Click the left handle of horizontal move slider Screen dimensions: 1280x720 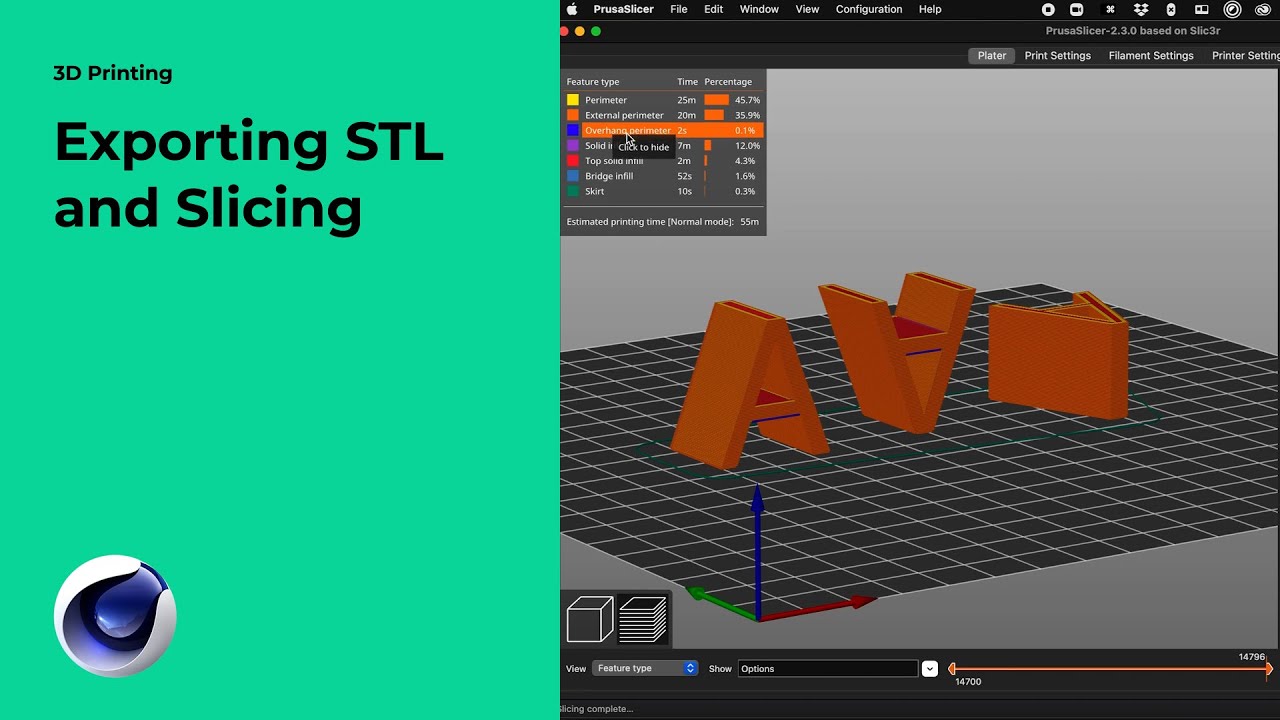952,668
